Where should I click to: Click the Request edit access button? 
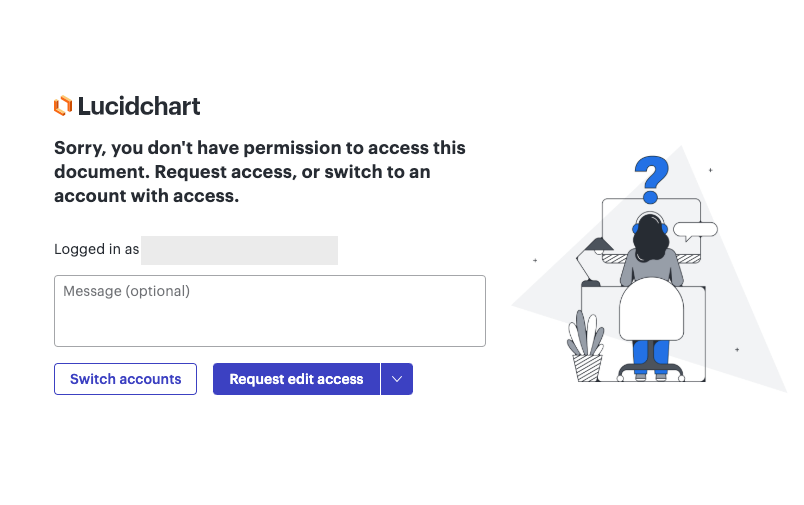[x=296, y=379]
